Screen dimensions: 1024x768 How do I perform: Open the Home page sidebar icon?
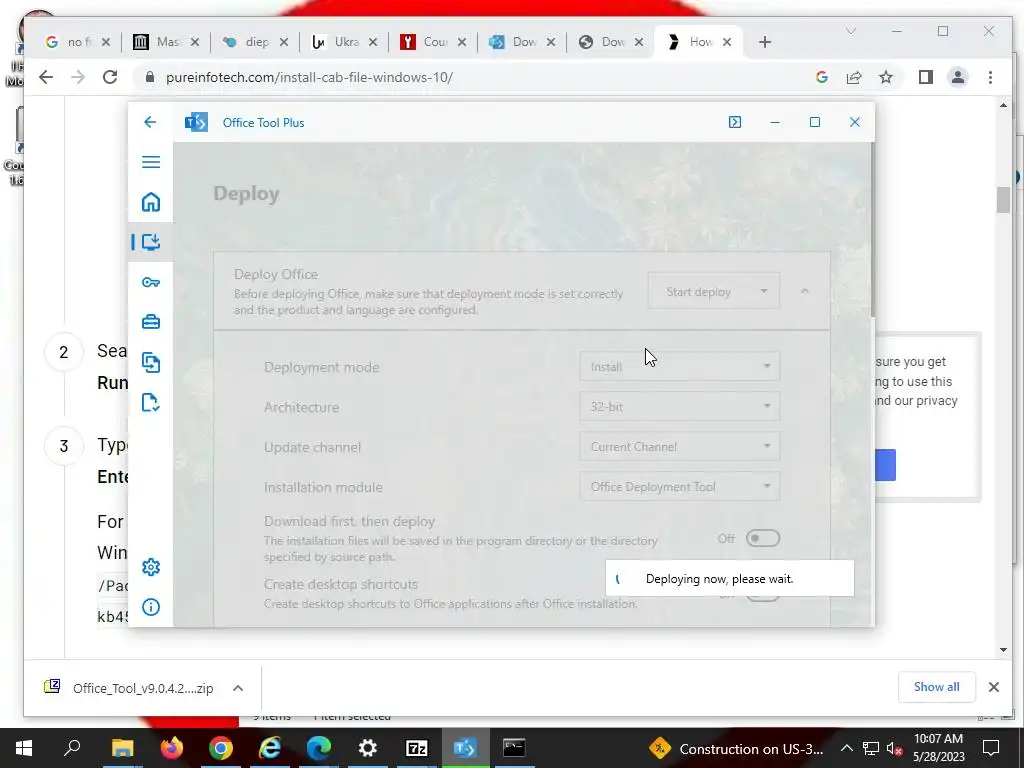(151, 202)
